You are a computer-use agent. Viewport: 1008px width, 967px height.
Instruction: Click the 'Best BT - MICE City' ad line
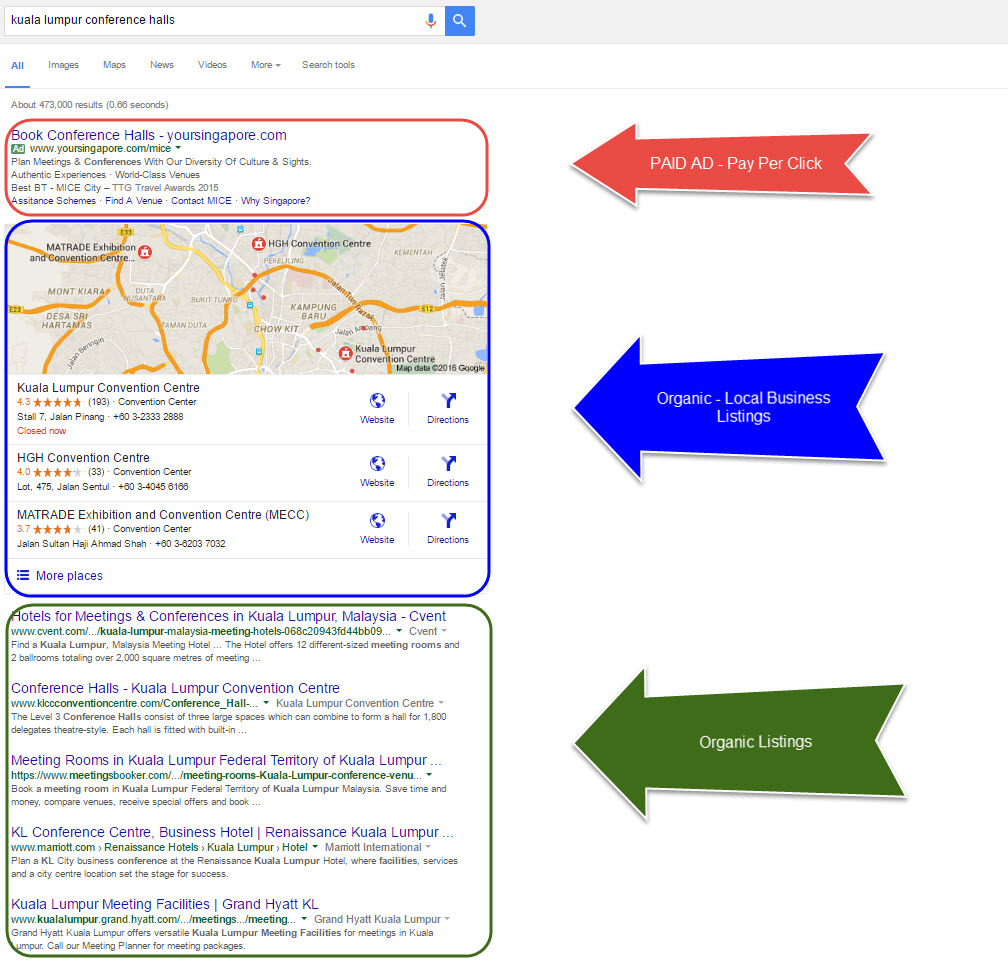coord(115,188)
